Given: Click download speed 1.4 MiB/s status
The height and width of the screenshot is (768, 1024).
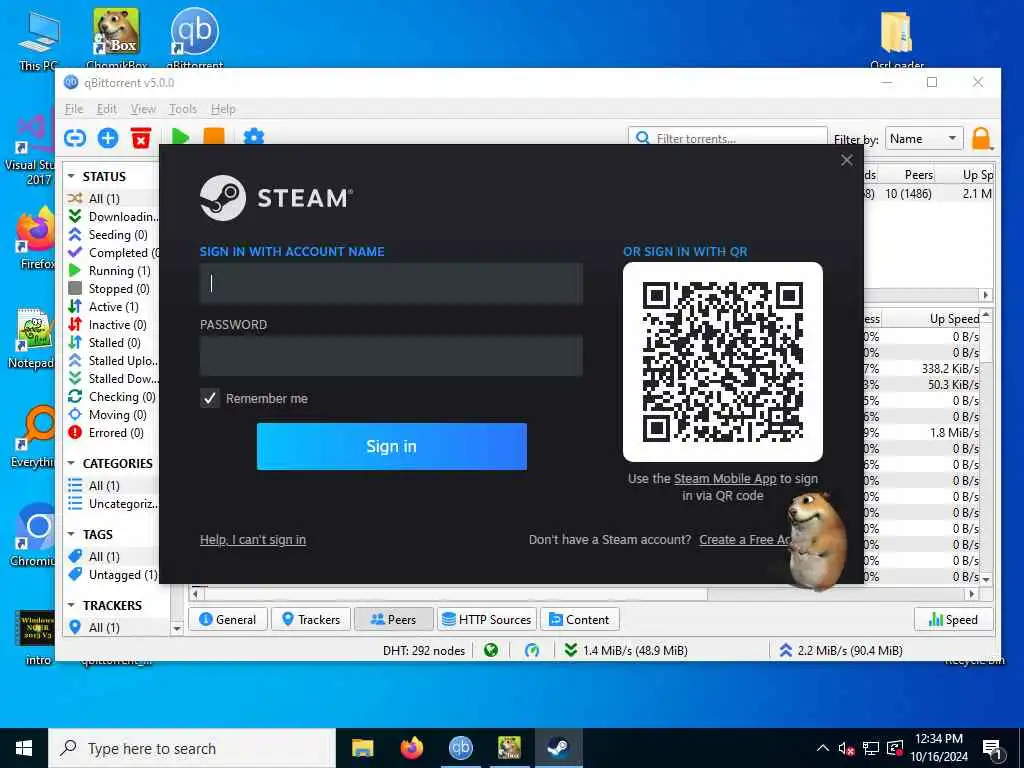Looking at the screenshot, I should 626,650.
